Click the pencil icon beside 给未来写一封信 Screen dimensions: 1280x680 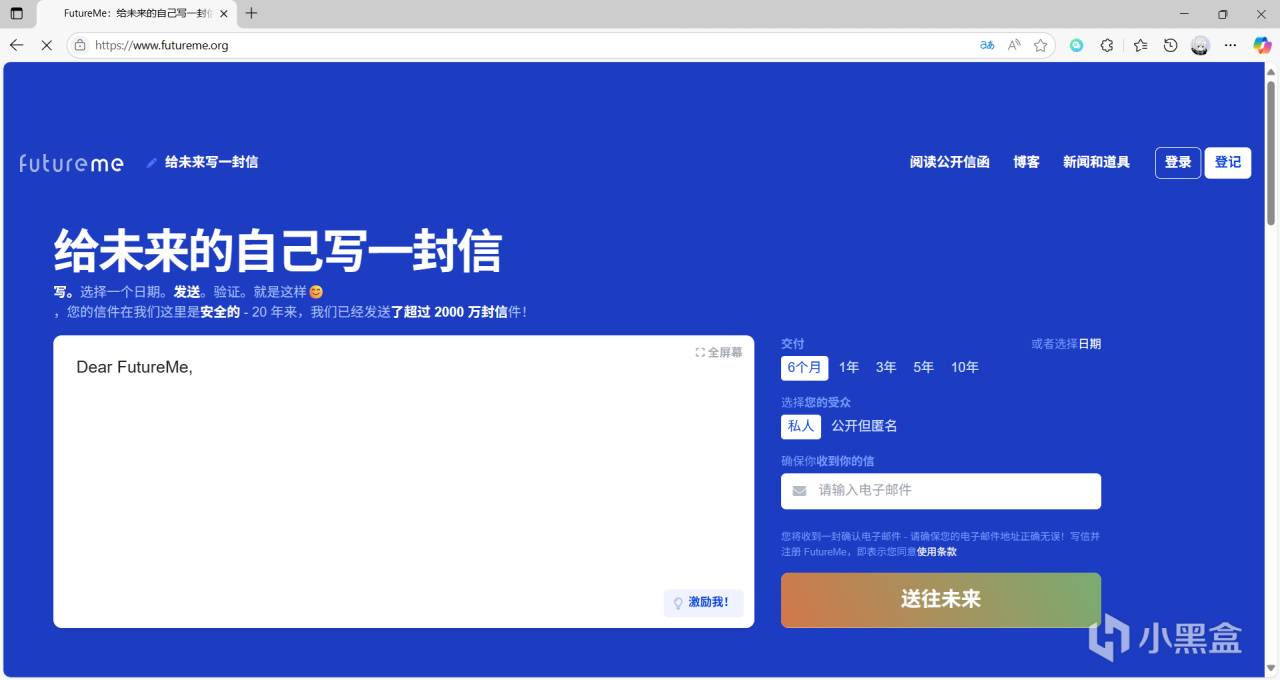[x=152, y=162]
